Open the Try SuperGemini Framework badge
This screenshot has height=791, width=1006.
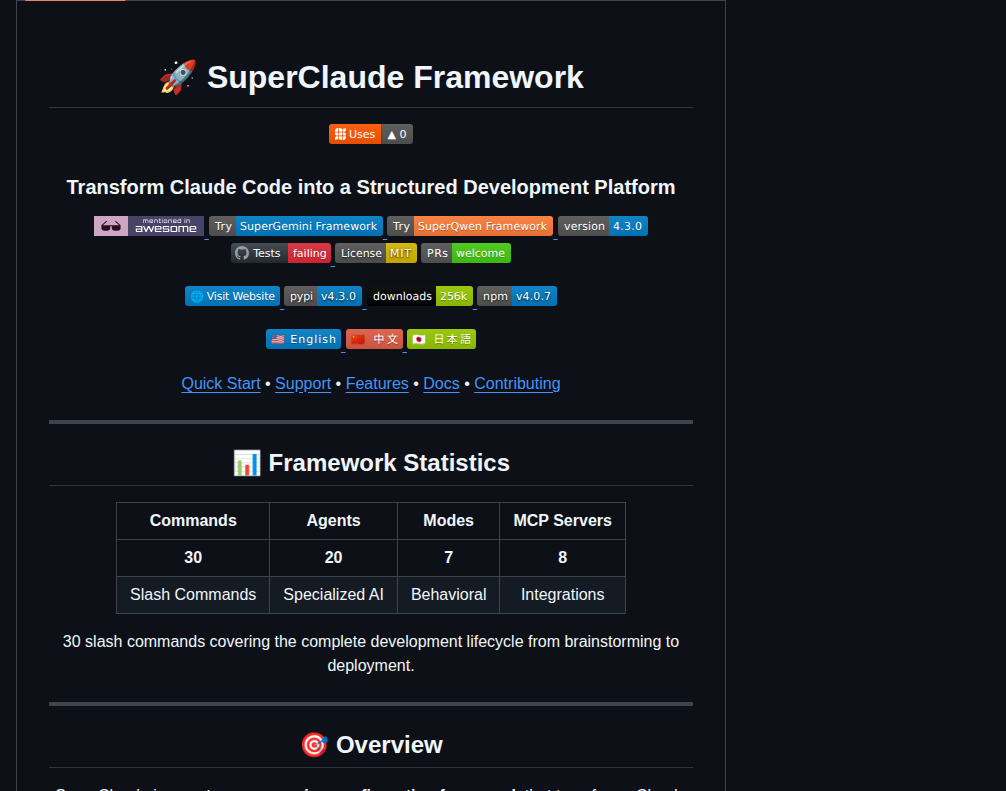click(296, 226)
